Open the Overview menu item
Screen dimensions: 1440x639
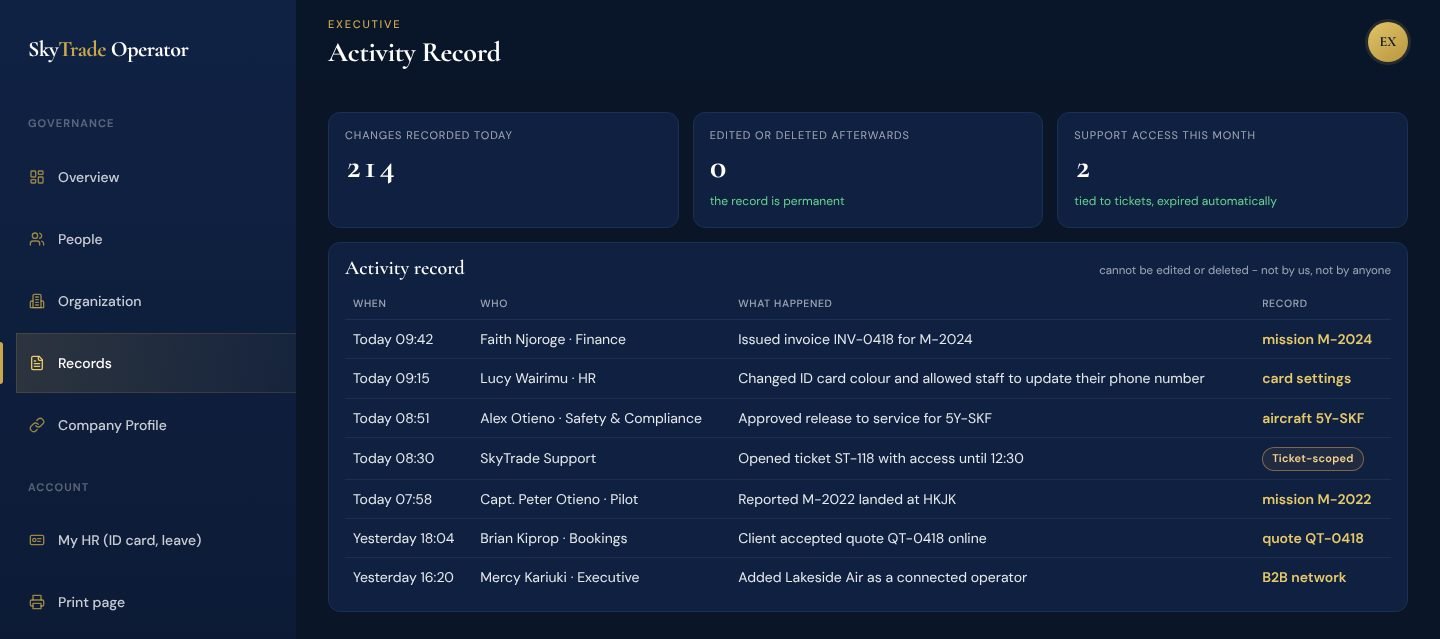156,177
